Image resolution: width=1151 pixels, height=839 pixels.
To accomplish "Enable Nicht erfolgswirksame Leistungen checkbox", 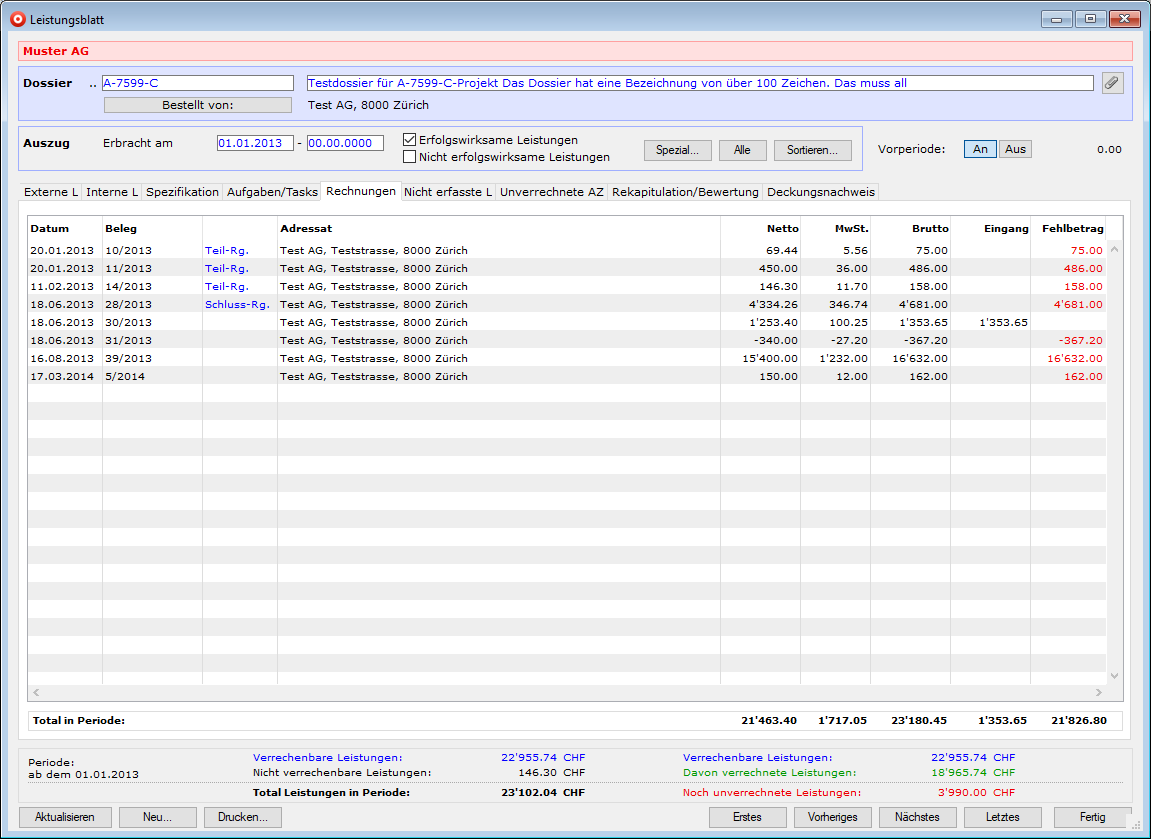I will pos(409,156).
